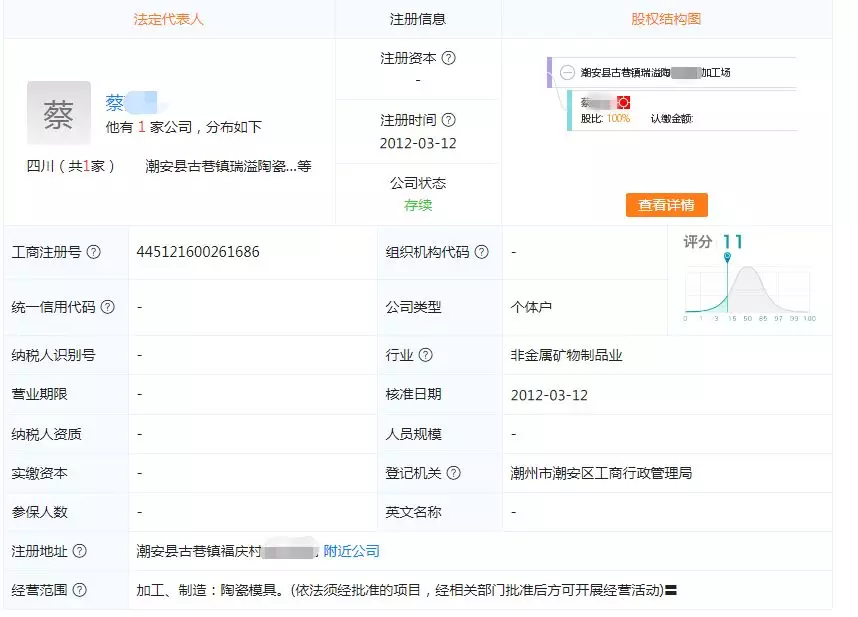
Task: Show the help info for 注册地址
Action: (80, 551)
